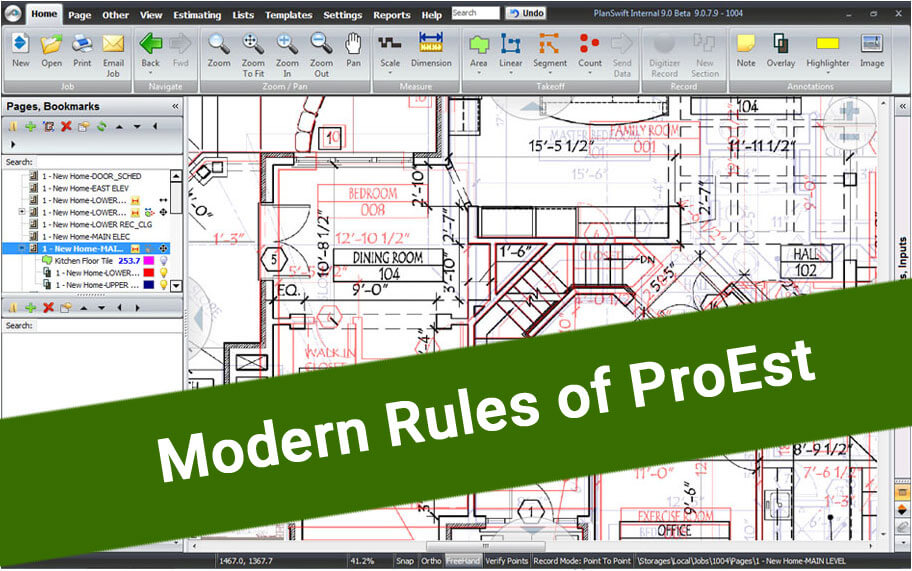Image resolution: width=912 pixels, height=571 pixels.
Task: Click the Undo button
Action: click(x=526, y=13)
